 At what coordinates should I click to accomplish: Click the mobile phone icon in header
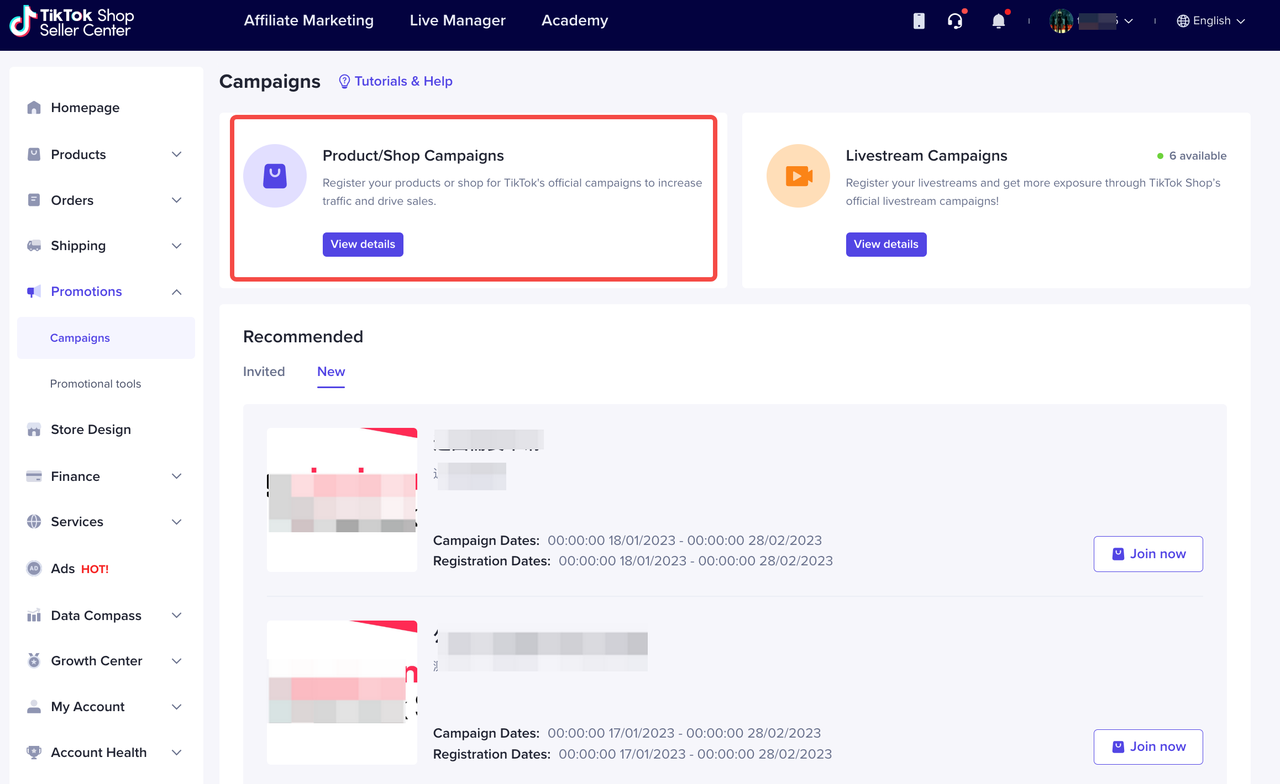(x=919, y=21)
